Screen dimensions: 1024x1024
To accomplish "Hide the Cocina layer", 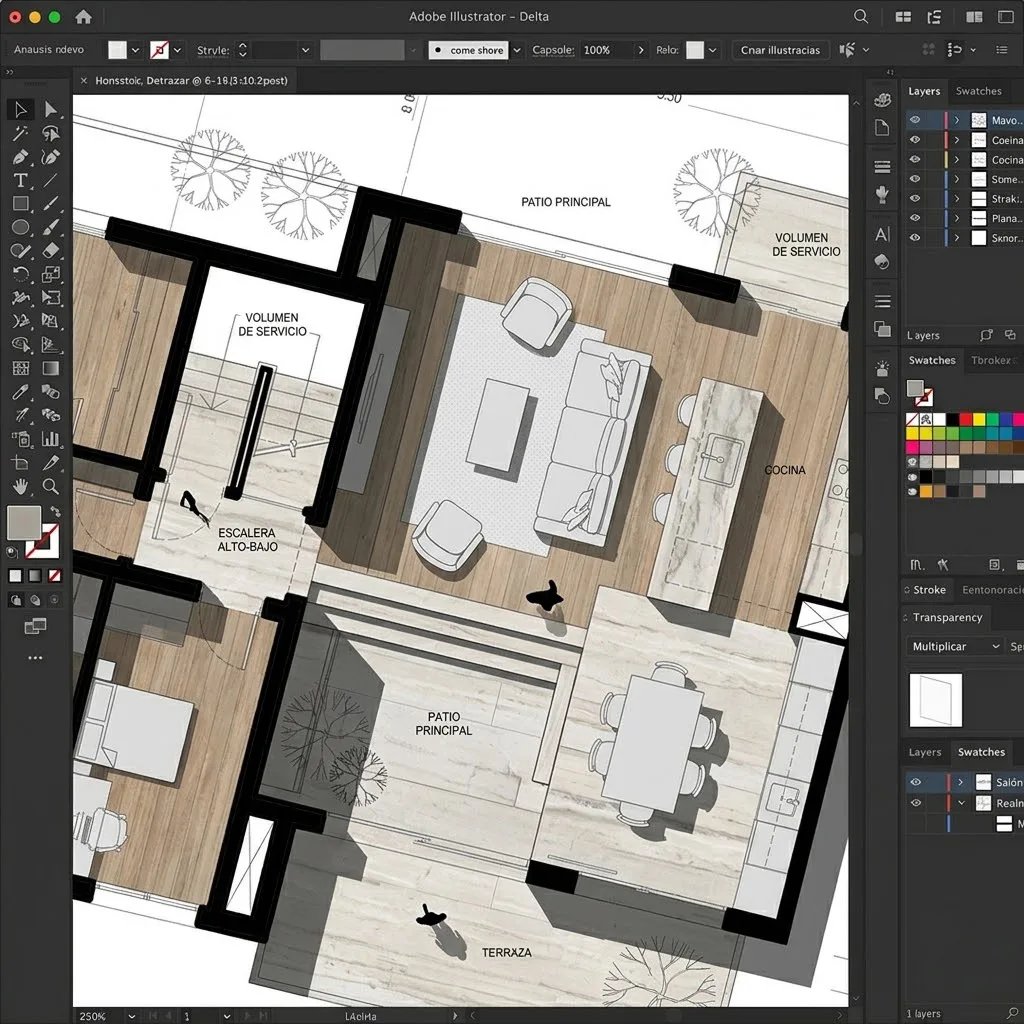I will (915, 159).
